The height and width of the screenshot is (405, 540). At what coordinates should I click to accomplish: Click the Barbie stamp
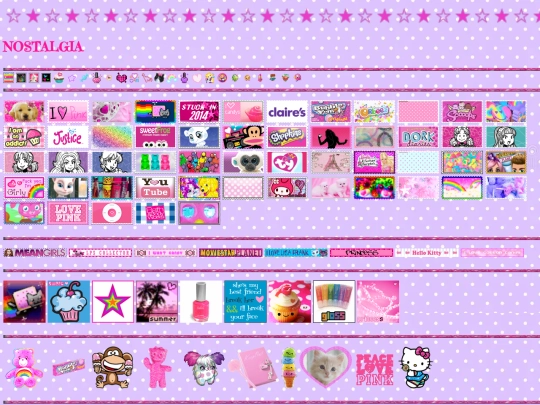[x=374, y=162]
